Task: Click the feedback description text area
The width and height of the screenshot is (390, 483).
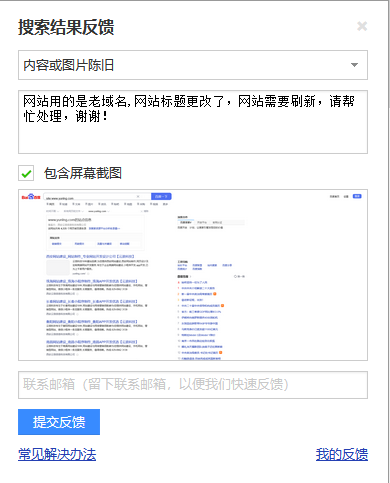Action: pos(193,122)
